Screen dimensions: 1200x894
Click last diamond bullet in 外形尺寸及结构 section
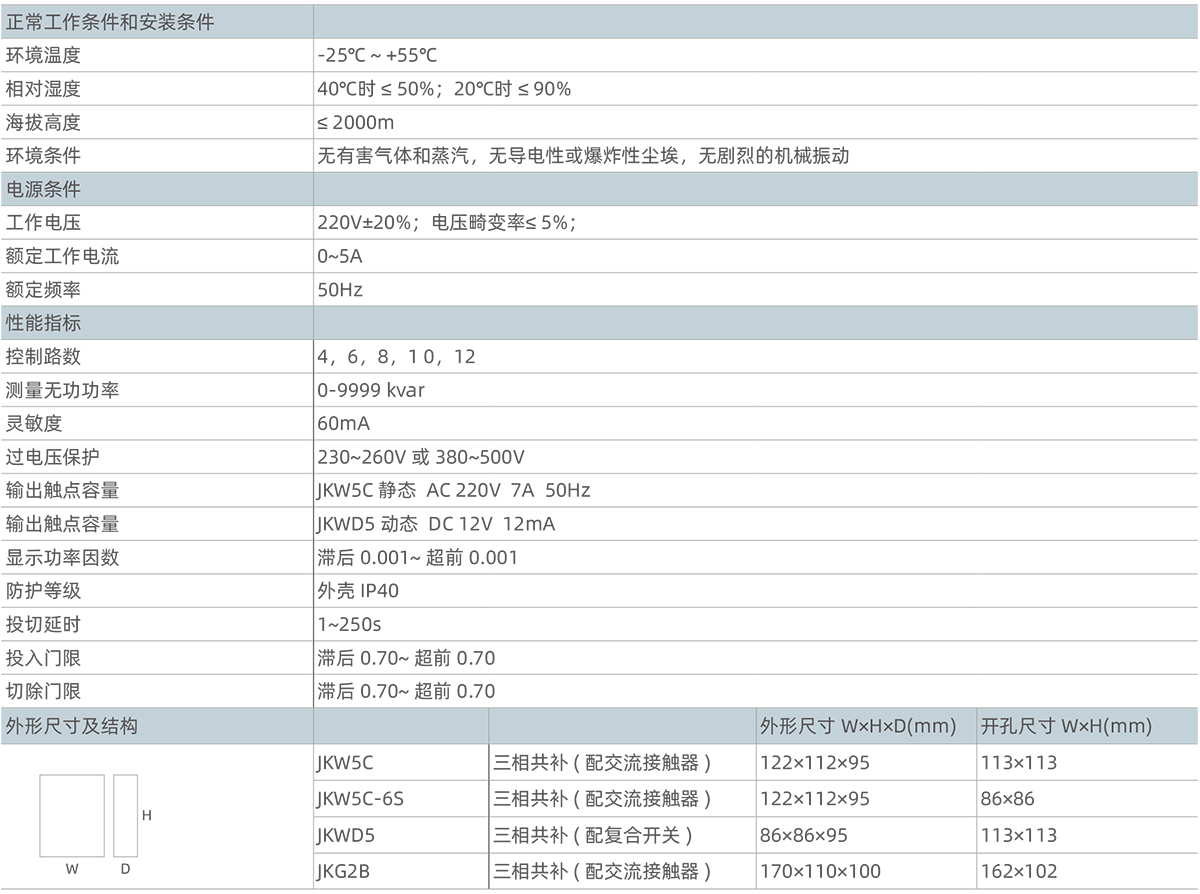point(483,870)
